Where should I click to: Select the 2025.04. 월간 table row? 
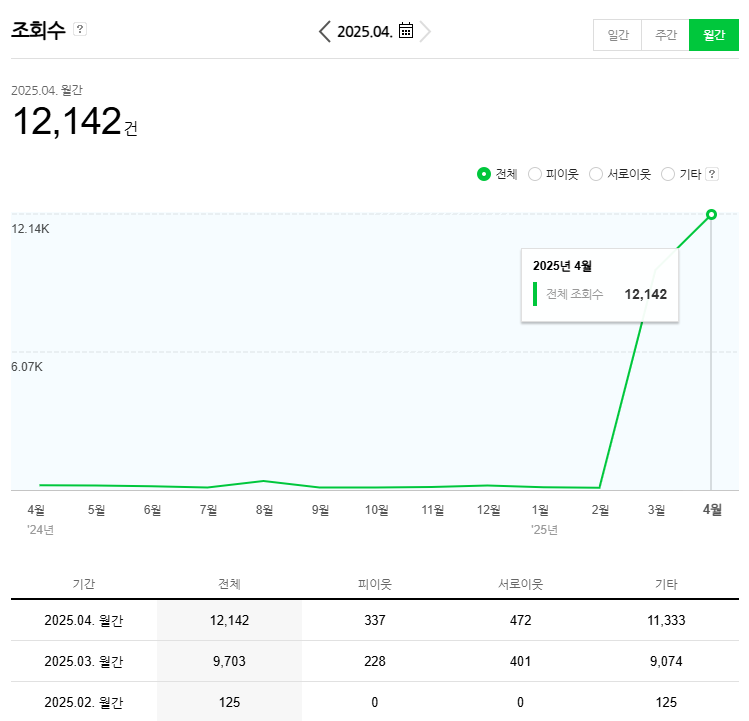click(x=375, y=620)
